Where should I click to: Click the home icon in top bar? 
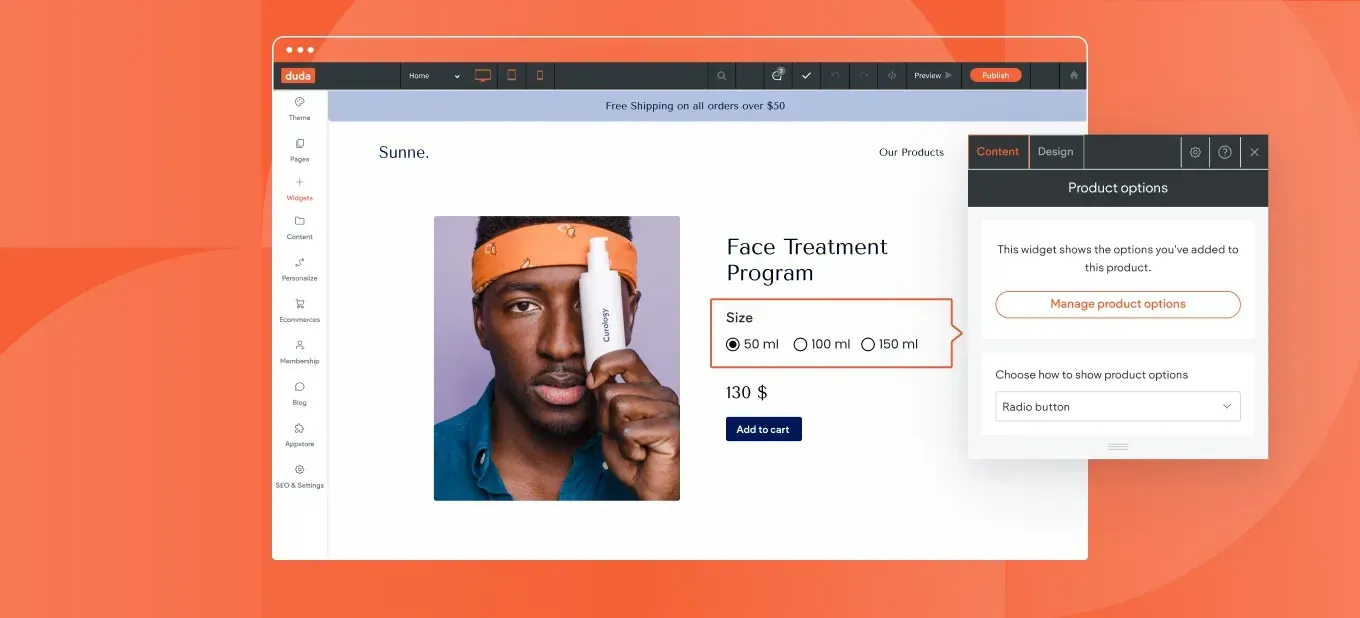tap(1074, 76)
